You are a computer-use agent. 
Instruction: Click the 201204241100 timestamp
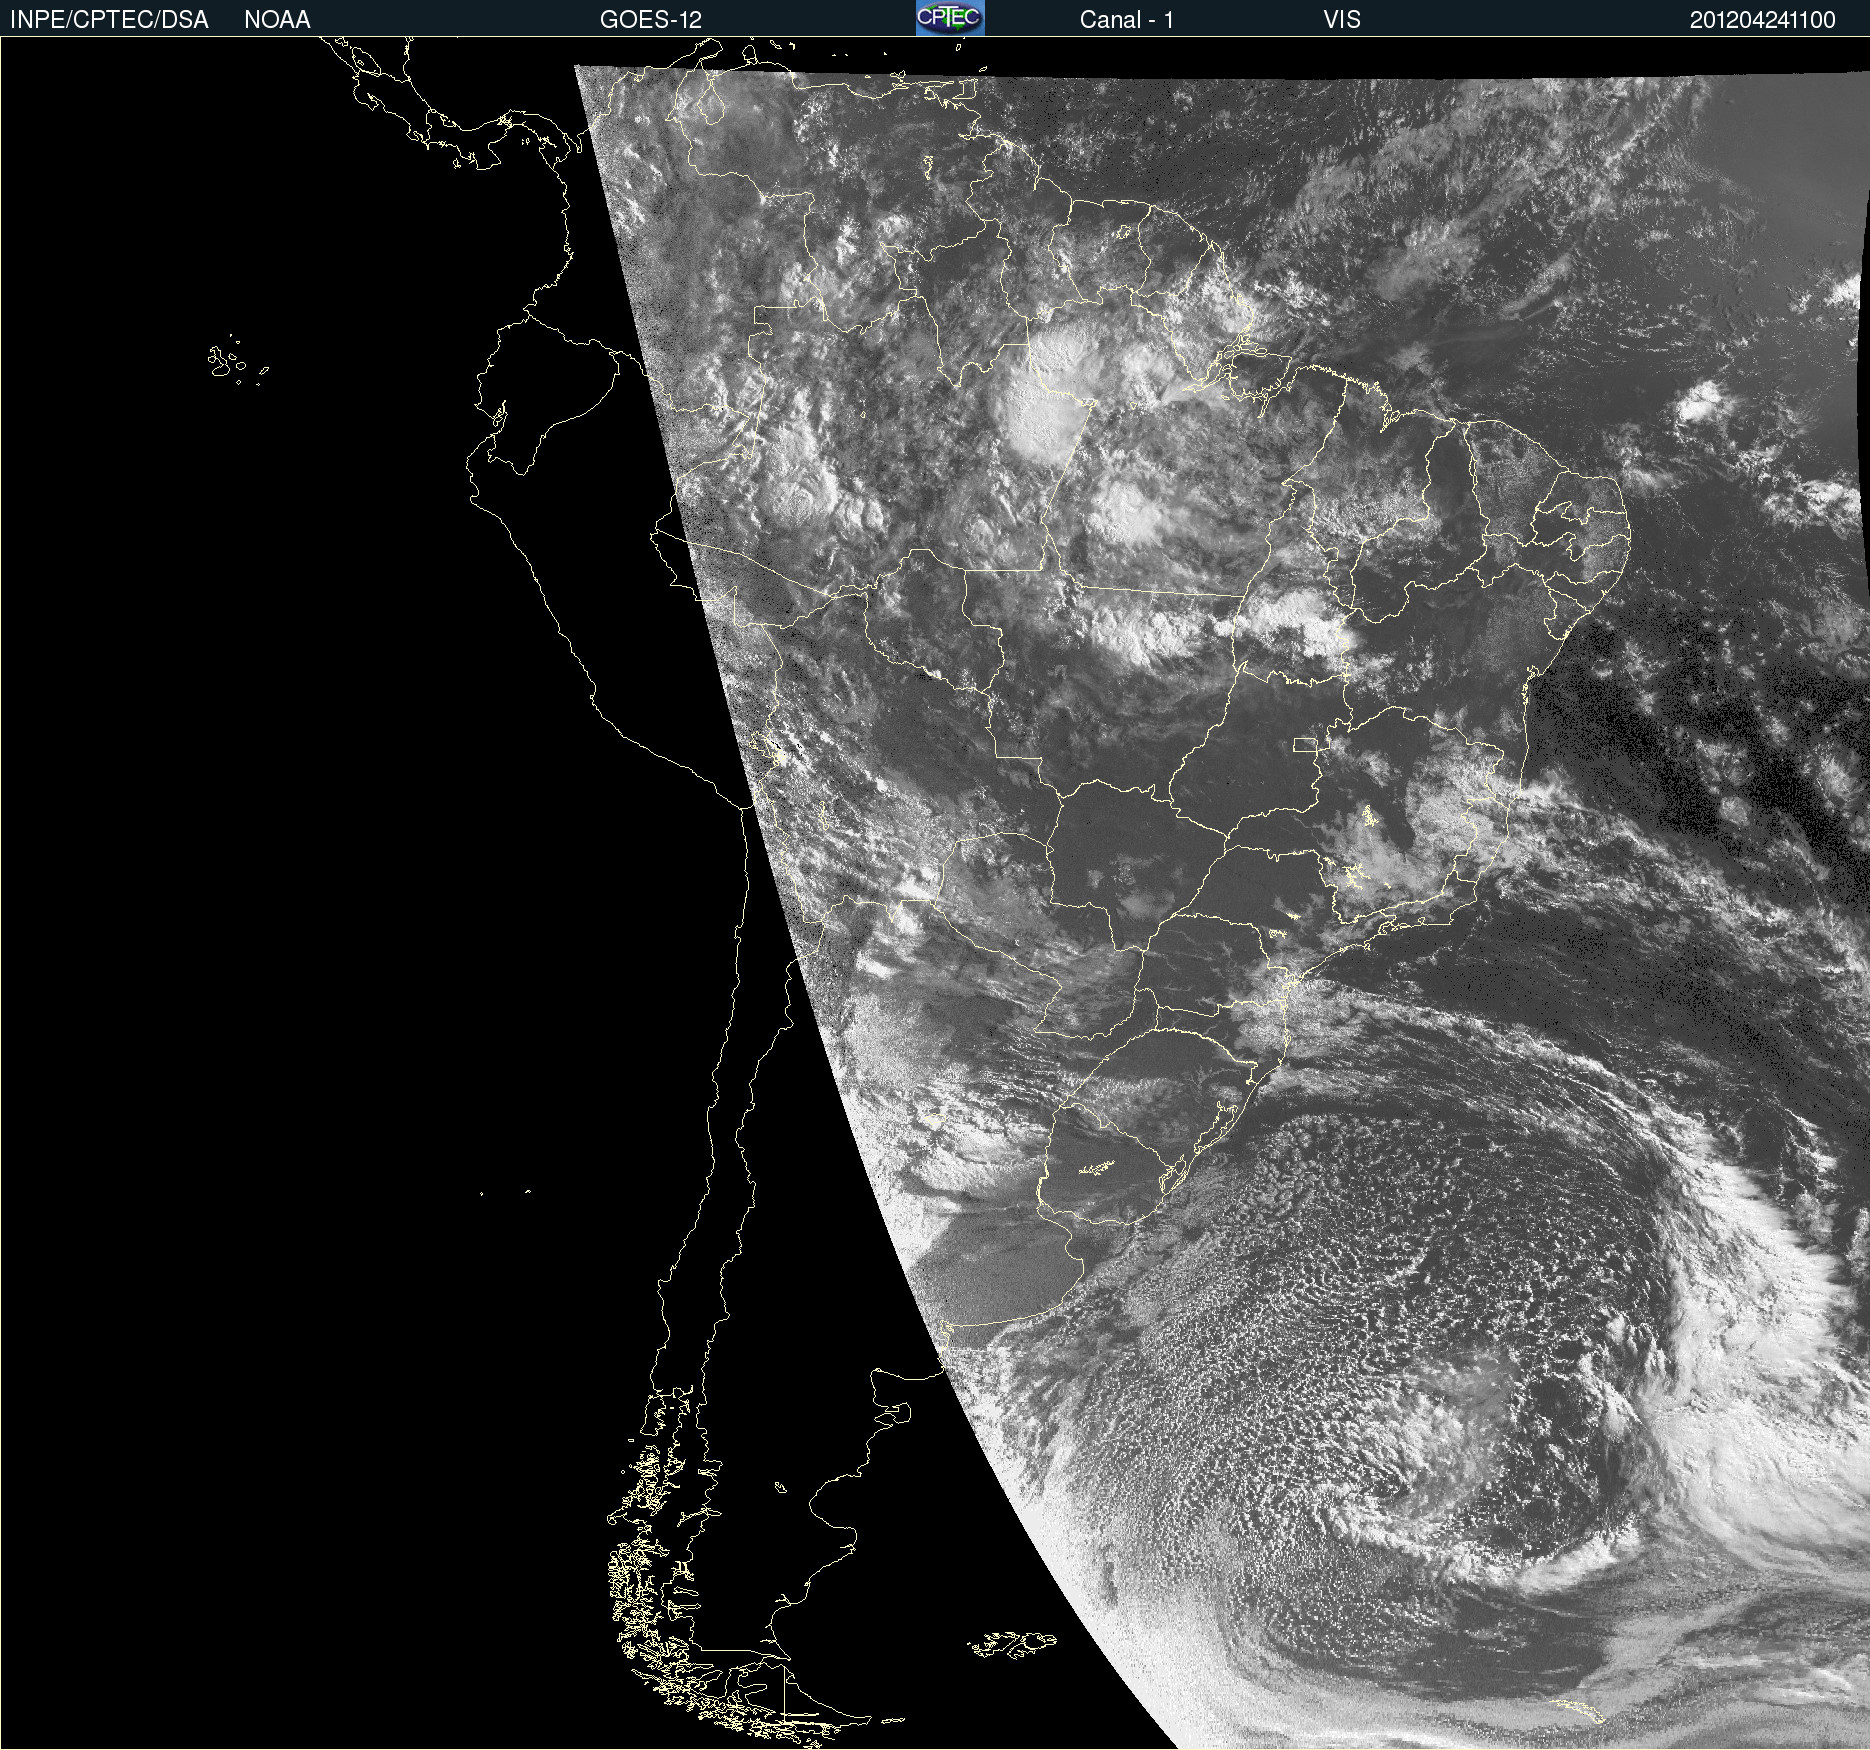coord(1763,20)
